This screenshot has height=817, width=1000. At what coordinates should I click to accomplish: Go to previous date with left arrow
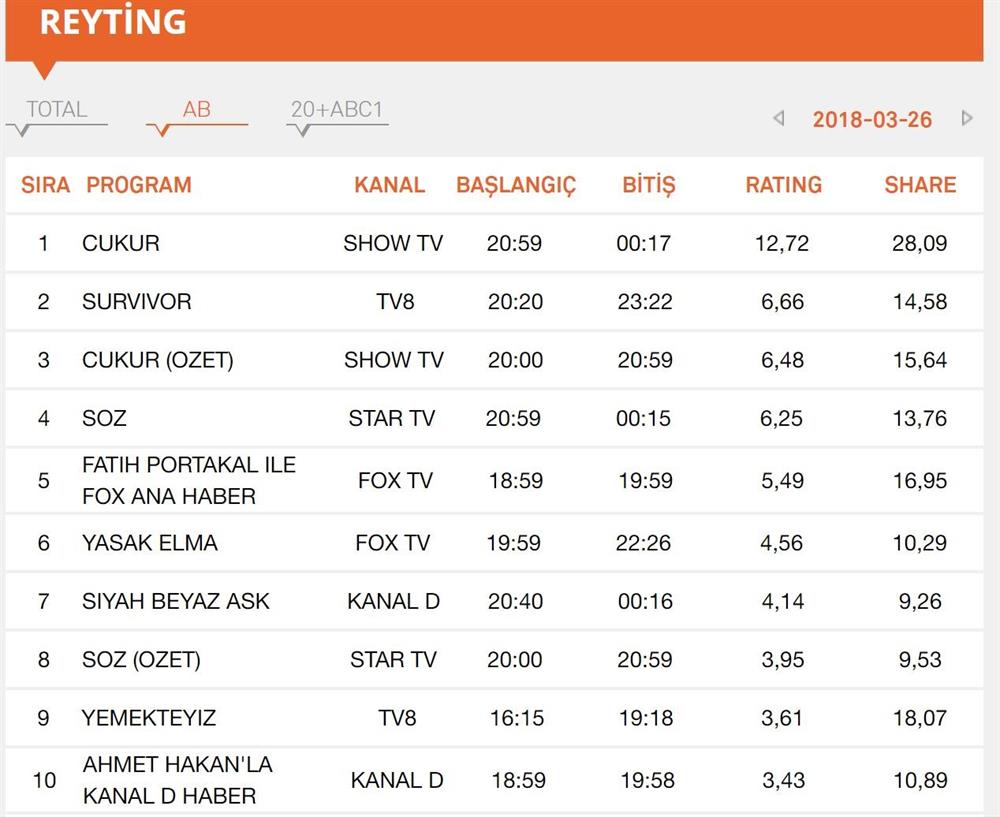(779, 119)
